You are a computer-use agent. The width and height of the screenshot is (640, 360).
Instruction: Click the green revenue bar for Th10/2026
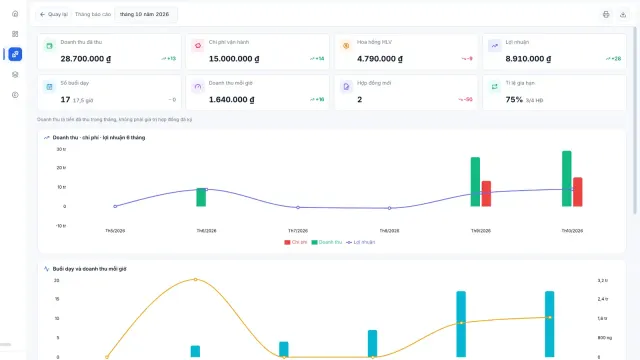(x=567, y=179)
